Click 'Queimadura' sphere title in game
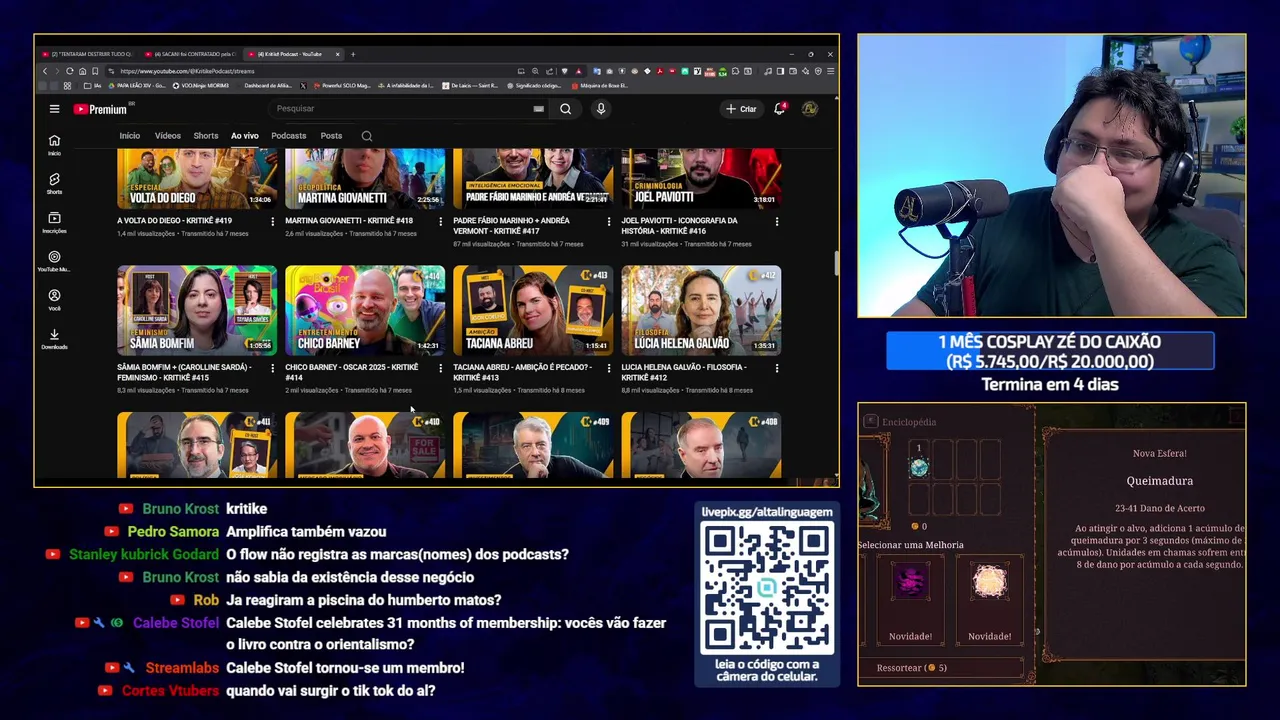Image resolution: width=1280 pixels, height=720 pixels. pos(1159,481)
